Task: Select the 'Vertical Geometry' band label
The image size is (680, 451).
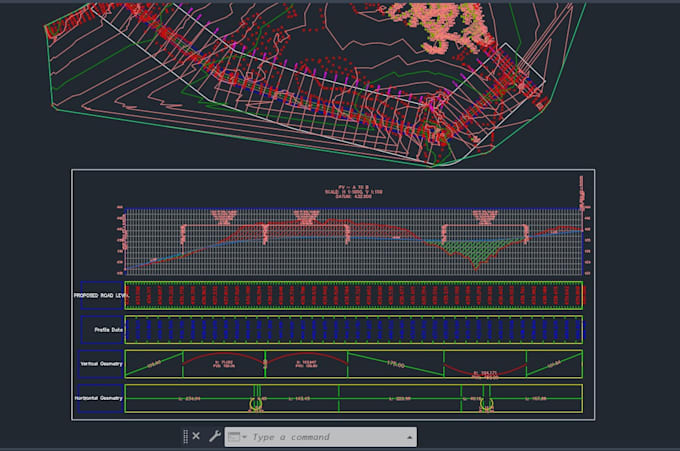Action: [101, 363]
